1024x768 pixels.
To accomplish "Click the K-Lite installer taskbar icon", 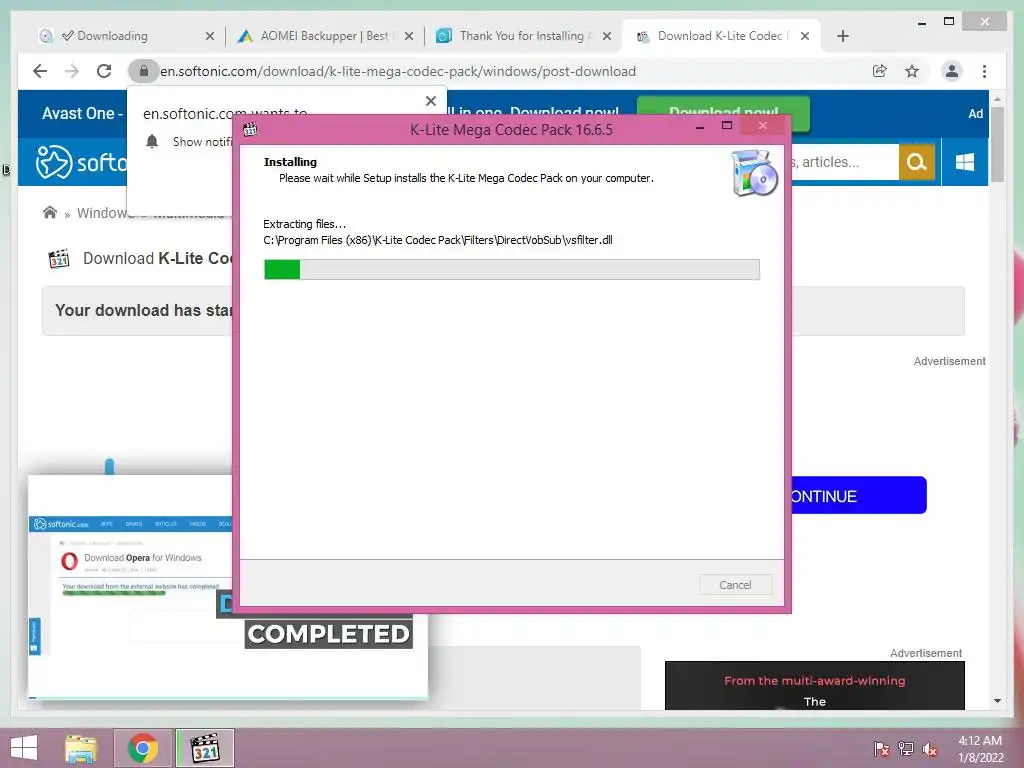I will pos(204,748).
